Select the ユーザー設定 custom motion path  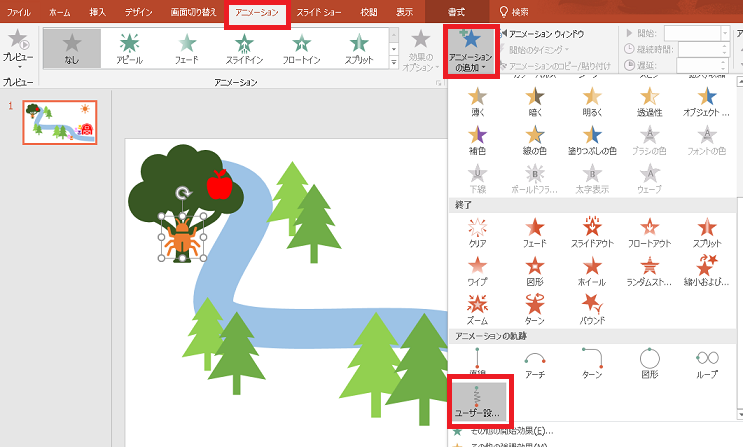[x=477, y=401]
